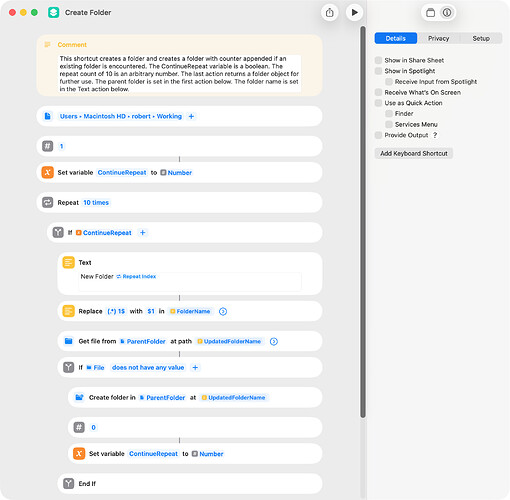Click the End If branch icon
Viewport: 510px width, 500px height.
68,483
